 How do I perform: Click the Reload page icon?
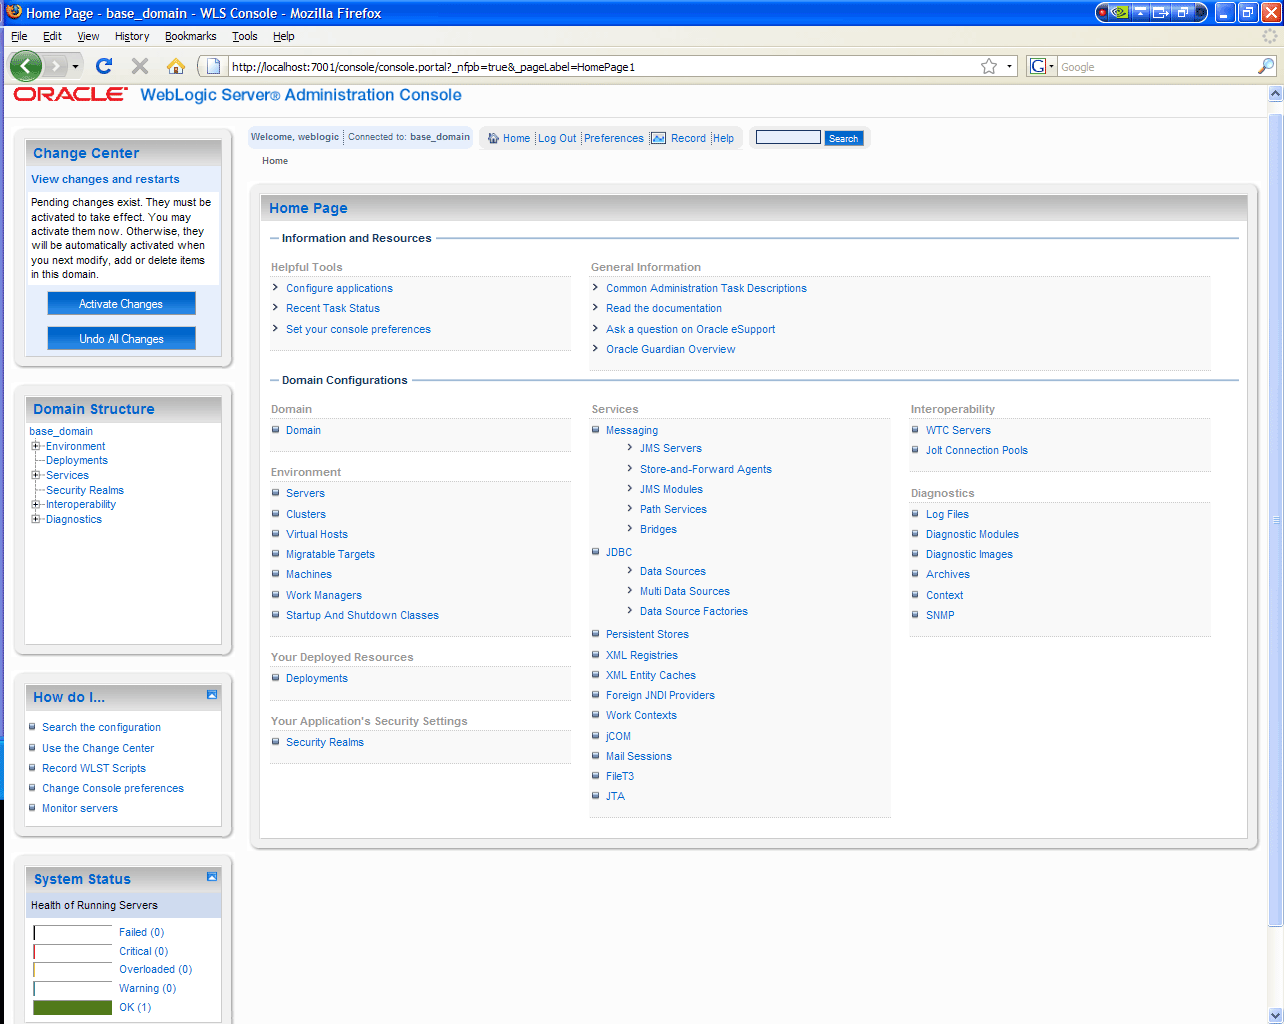(x=103, y=66)
